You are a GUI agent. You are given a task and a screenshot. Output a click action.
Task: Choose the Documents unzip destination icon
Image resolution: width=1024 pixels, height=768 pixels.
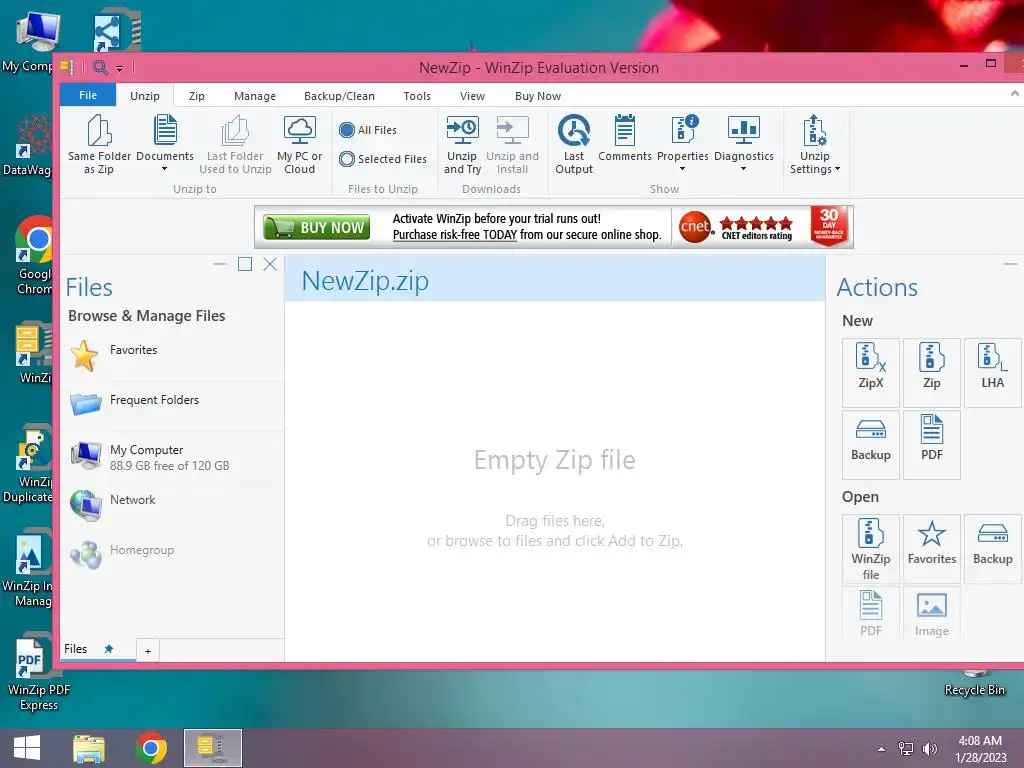point(165,129)
